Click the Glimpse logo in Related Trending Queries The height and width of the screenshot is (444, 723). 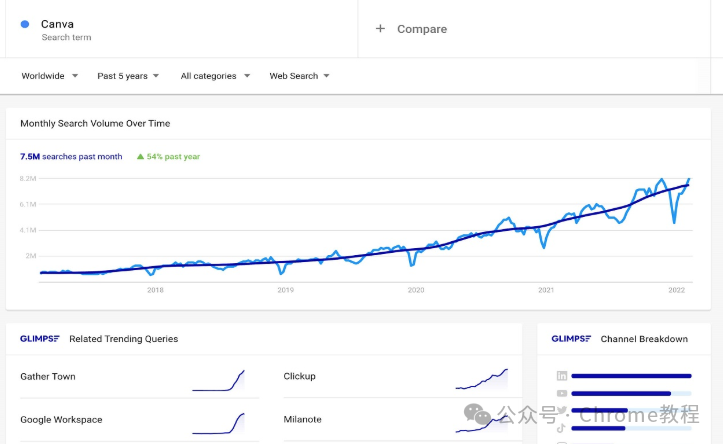pyautogui.click(x=40, y=338)
